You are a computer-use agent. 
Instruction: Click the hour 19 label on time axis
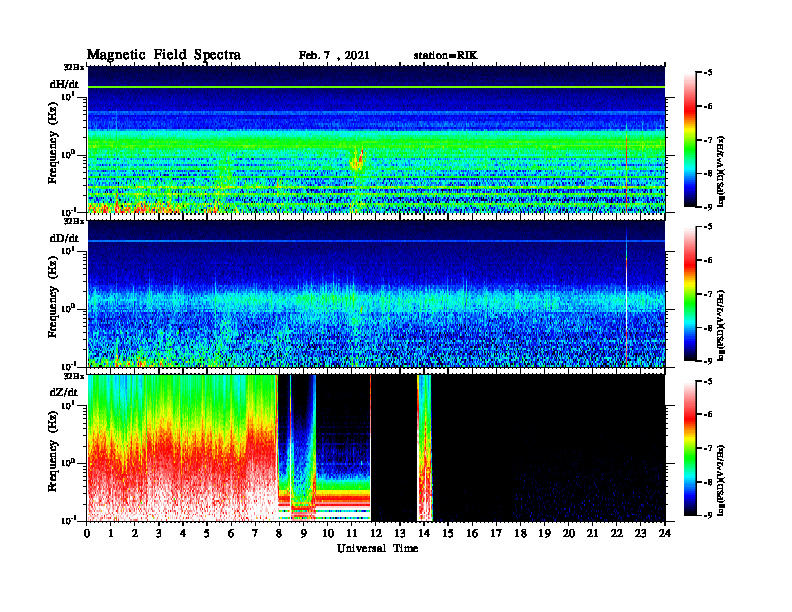pos(544,534)
